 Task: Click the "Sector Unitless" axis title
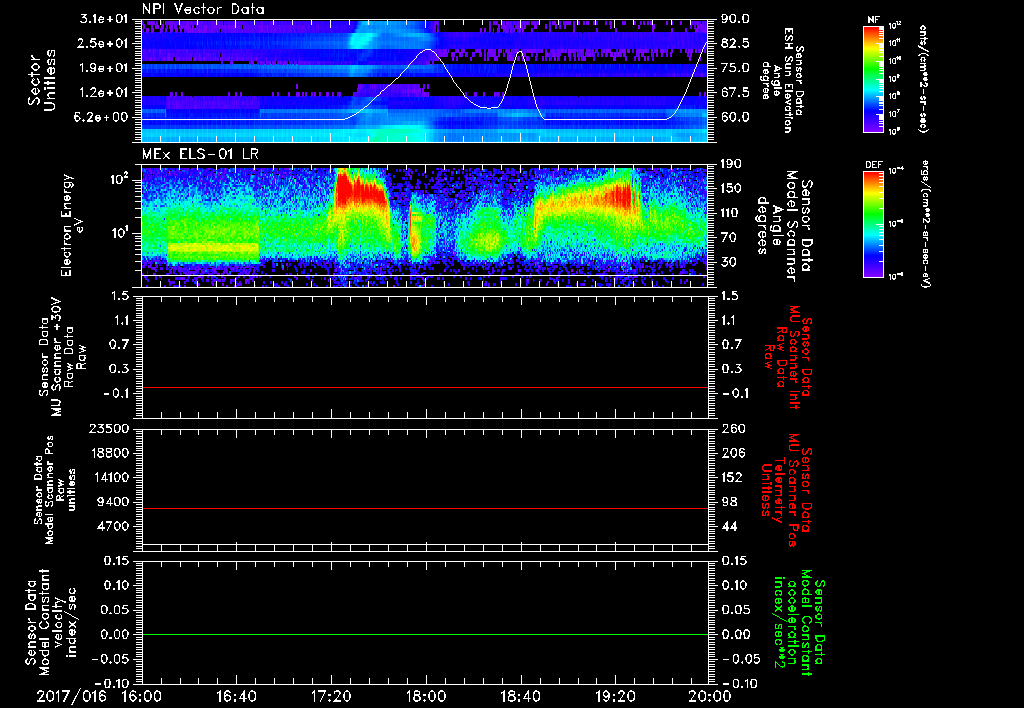pyautogui.click(x=42, y=80)
